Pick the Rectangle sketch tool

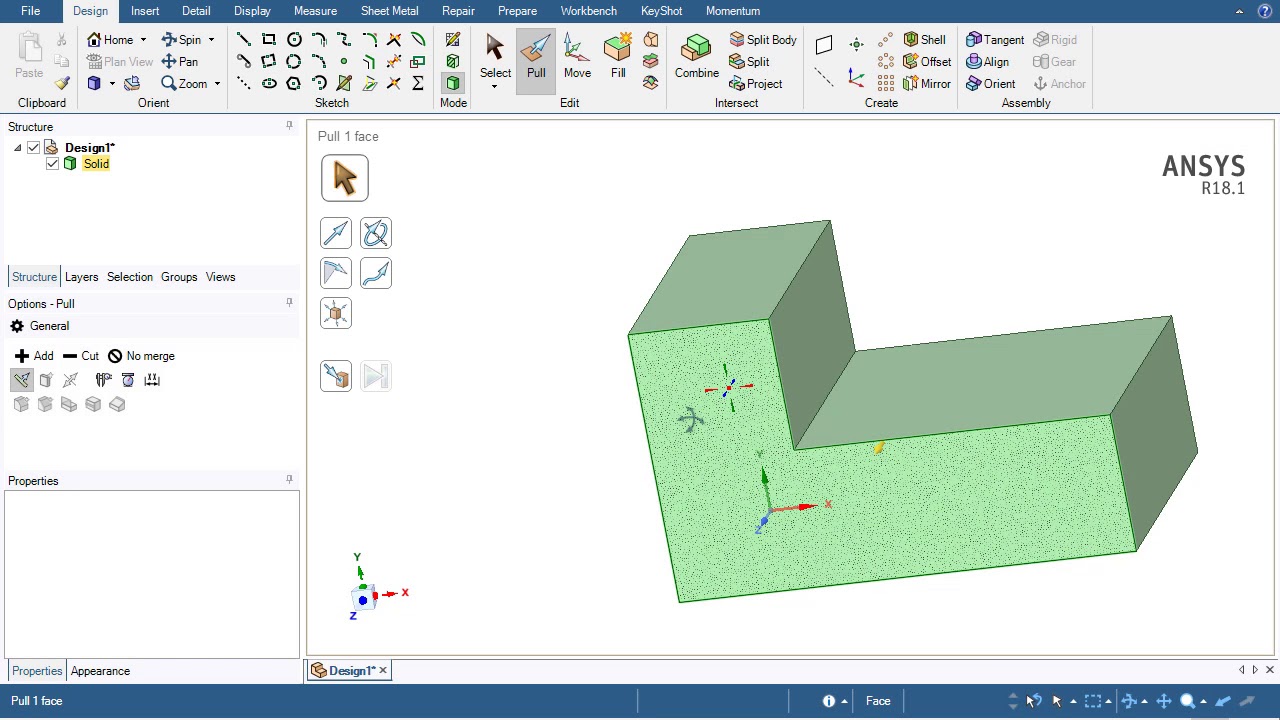[269, 39]
